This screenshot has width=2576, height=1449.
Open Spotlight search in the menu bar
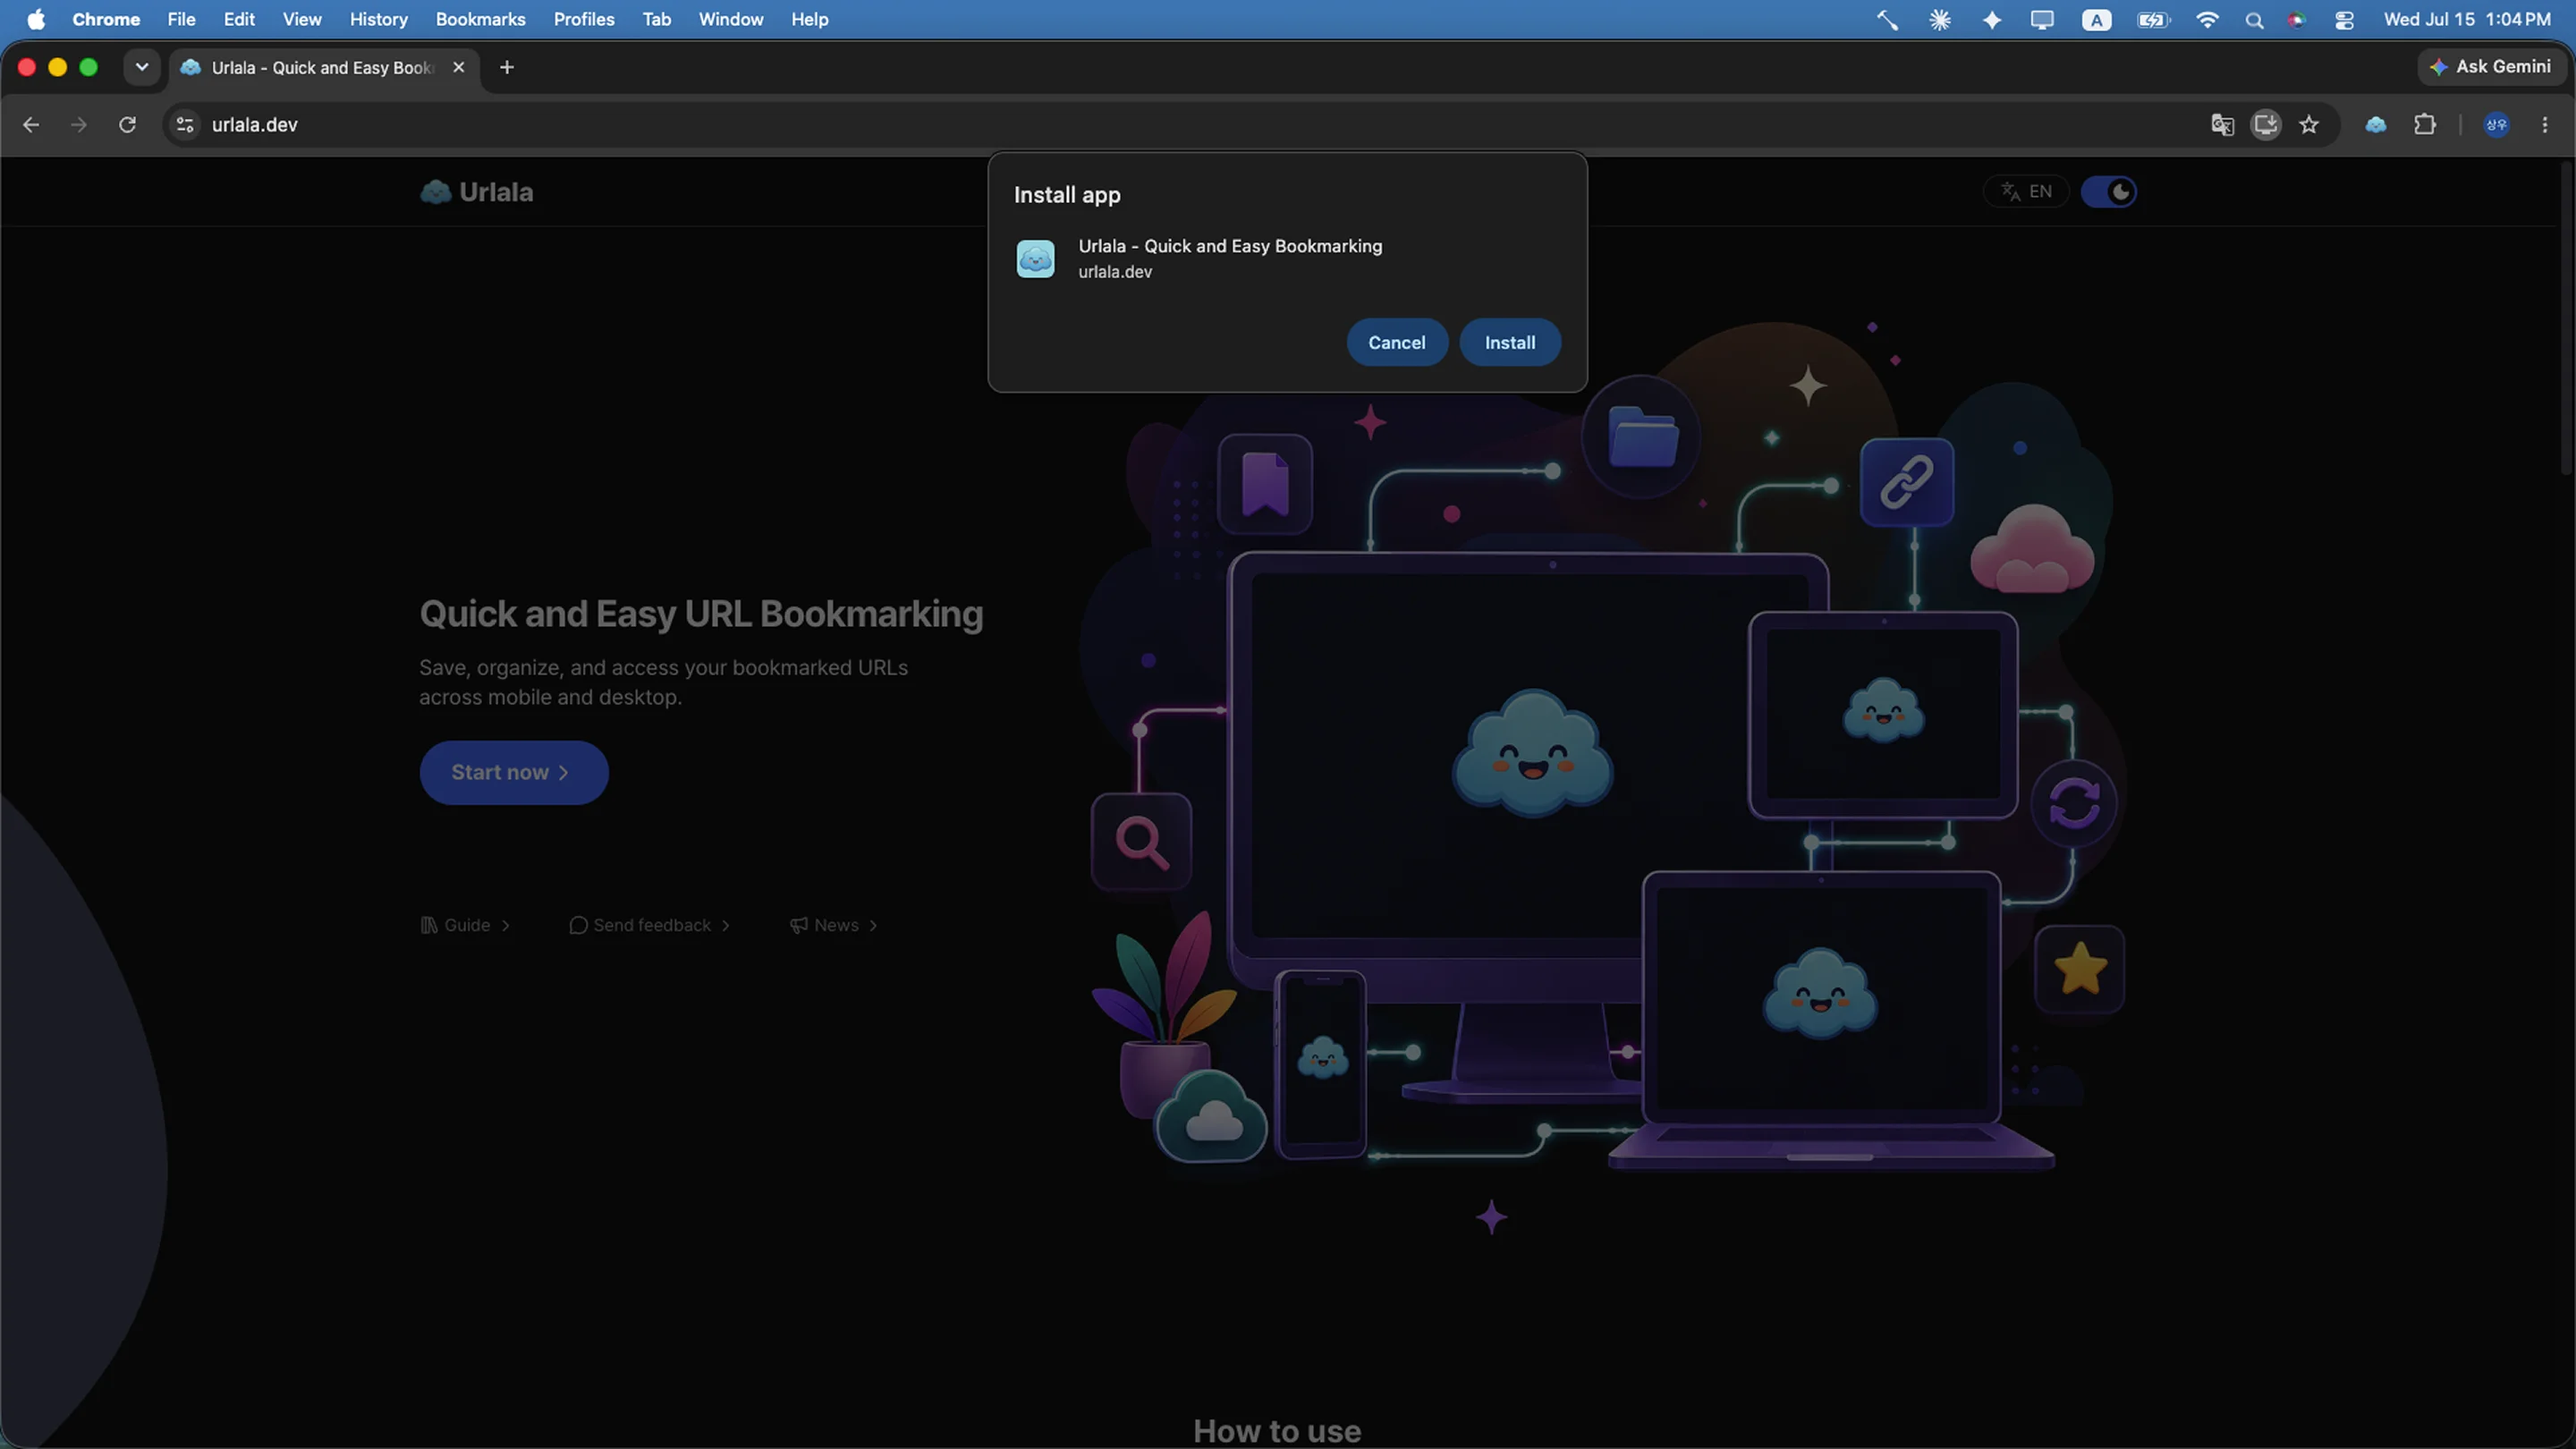click(2254, 19)
